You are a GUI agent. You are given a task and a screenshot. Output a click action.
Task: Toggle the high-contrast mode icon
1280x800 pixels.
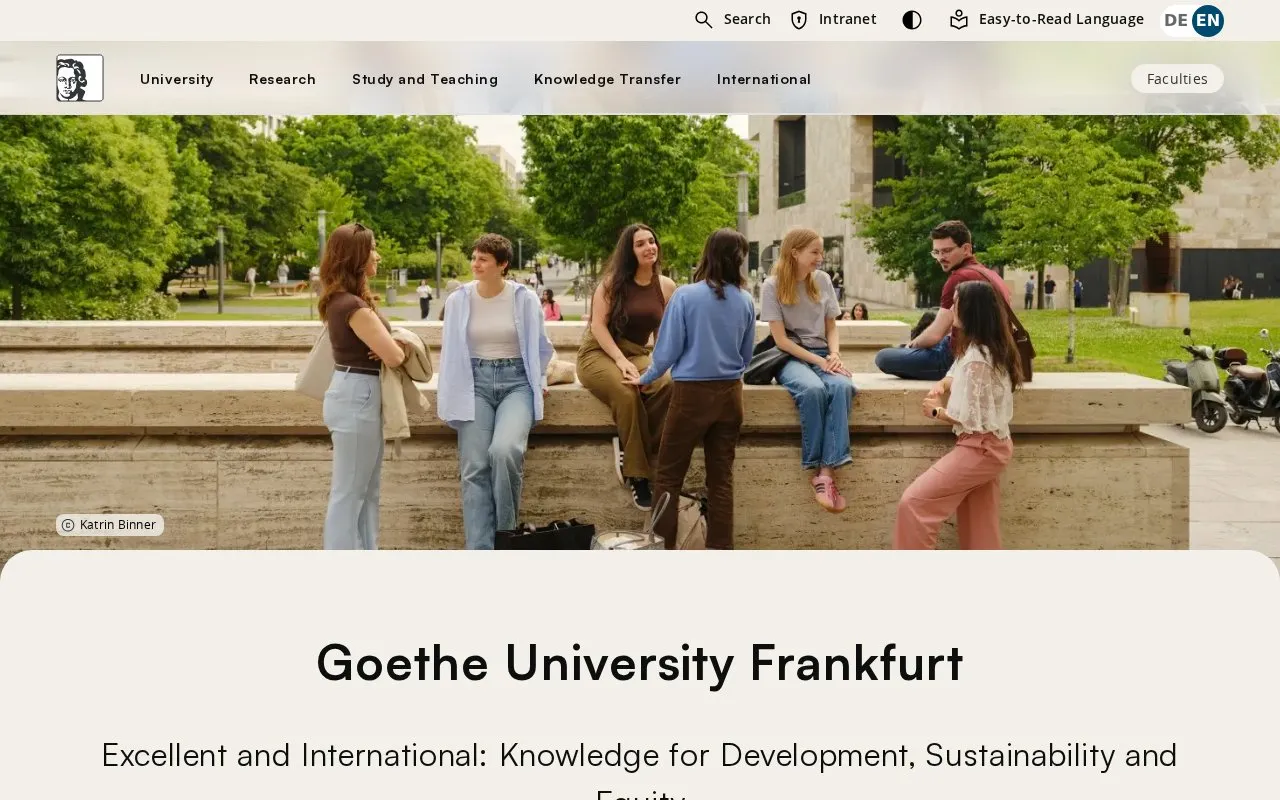pos(912,20)
